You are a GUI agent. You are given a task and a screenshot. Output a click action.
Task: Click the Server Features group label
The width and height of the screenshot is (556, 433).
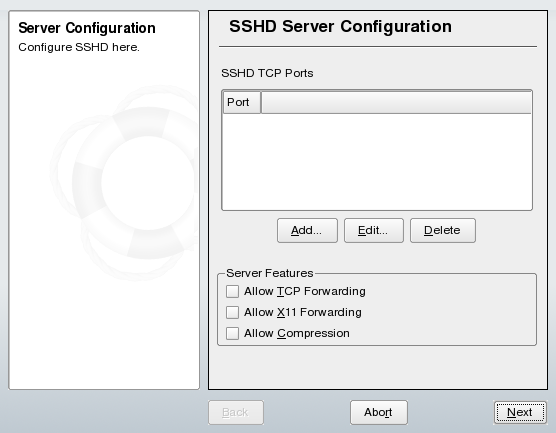269,273
